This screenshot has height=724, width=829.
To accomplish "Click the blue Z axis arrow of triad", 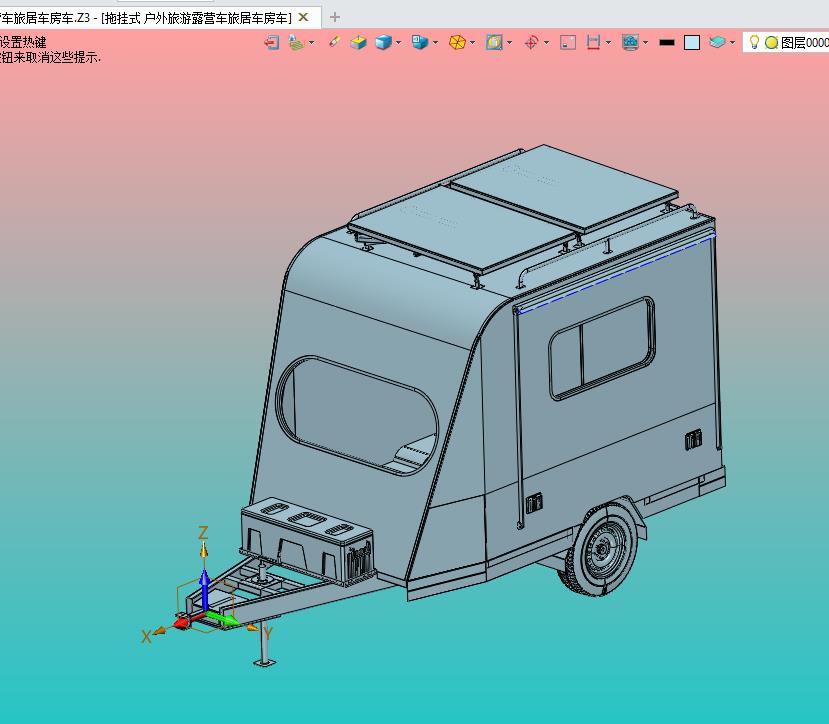I will pos(204,583).
